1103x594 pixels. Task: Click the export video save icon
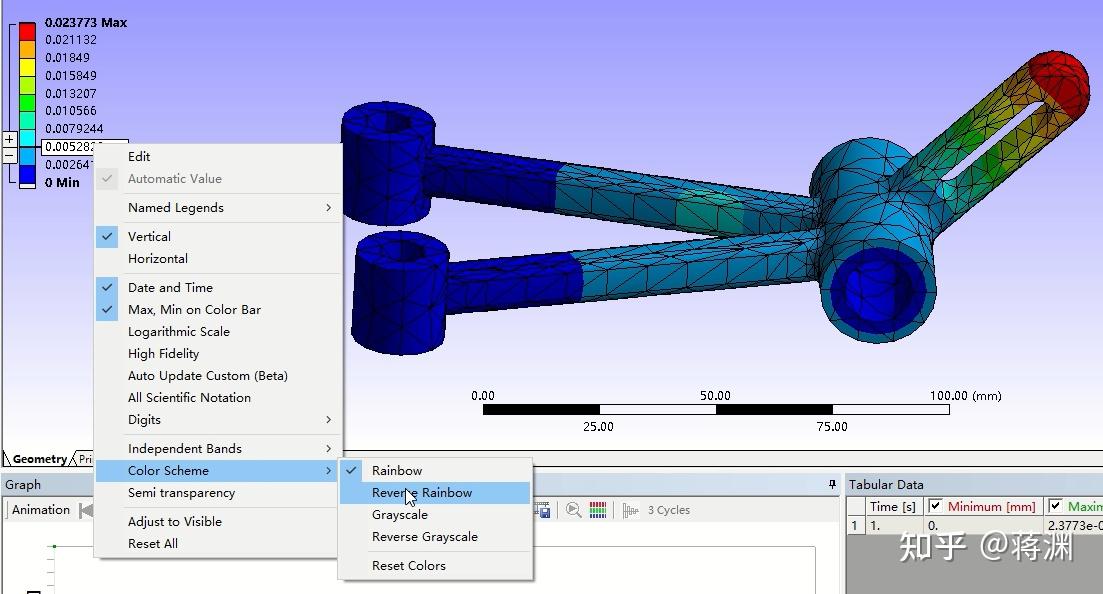tap(541, 510)
